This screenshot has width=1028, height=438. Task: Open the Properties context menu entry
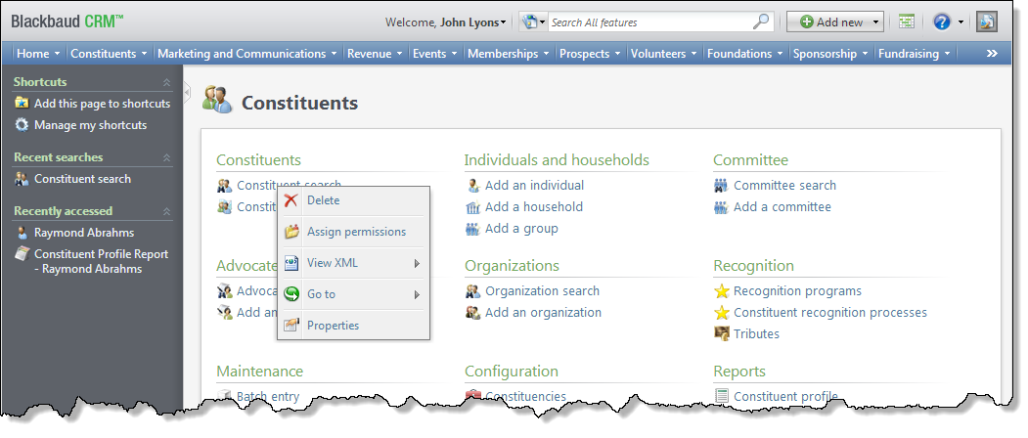tap(332, 325)
